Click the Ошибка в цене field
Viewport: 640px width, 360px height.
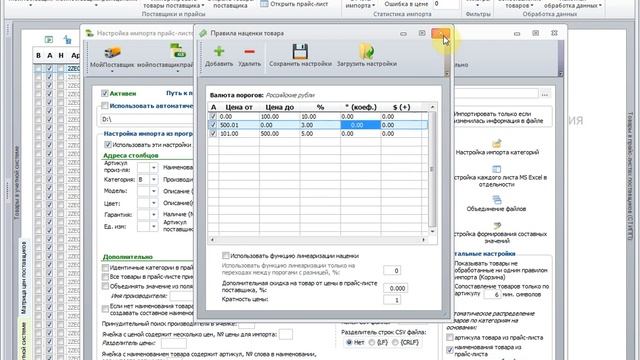click(x=446, y=4)
